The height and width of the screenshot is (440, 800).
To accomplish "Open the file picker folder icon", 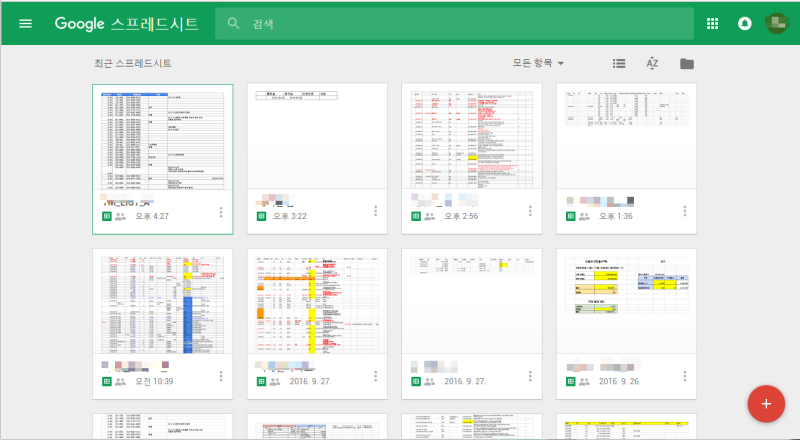I will (x=687, y=63).
